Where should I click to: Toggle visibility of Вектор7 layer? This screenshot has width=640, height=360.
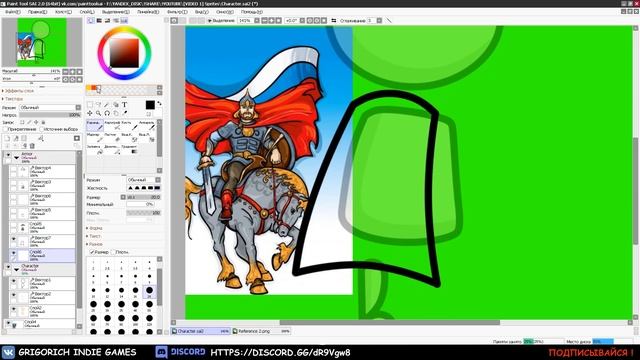[x=13, y=239]
